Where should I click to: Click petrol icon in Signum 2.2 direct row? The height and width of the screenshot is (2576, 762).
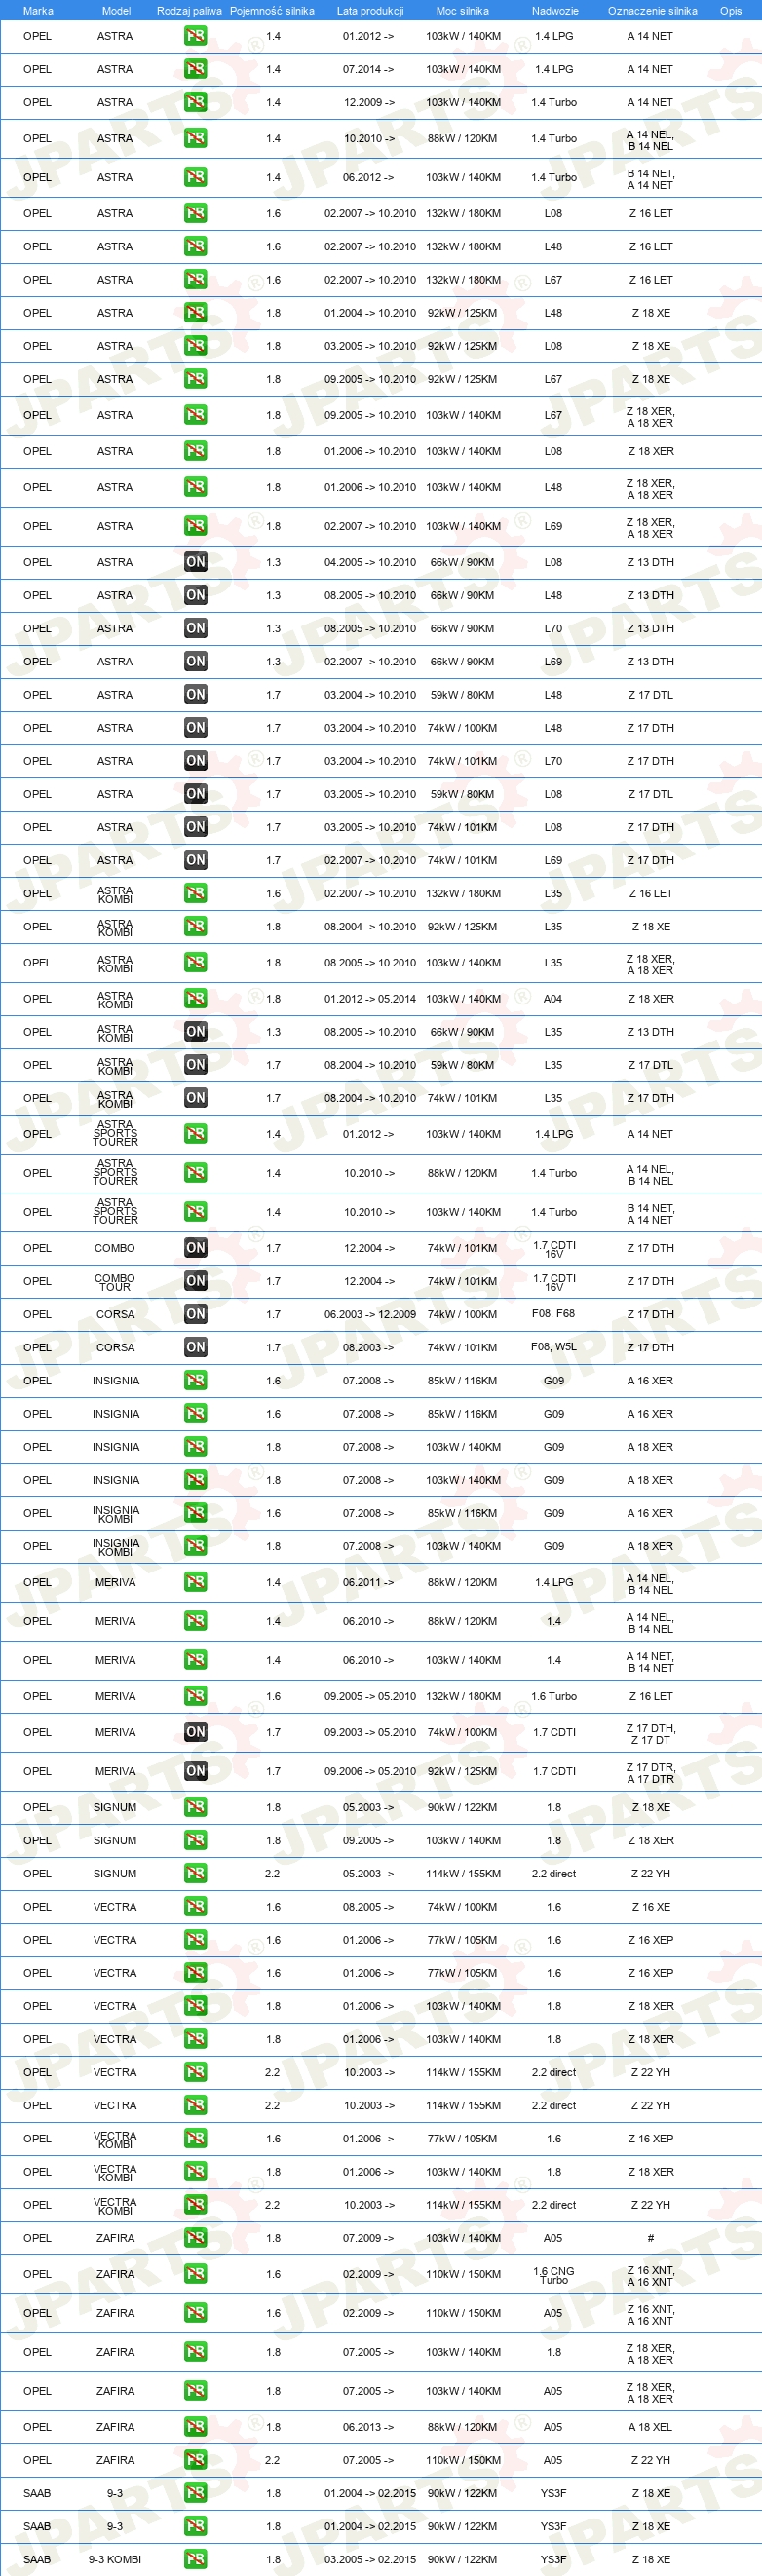tap(196, 1873)
